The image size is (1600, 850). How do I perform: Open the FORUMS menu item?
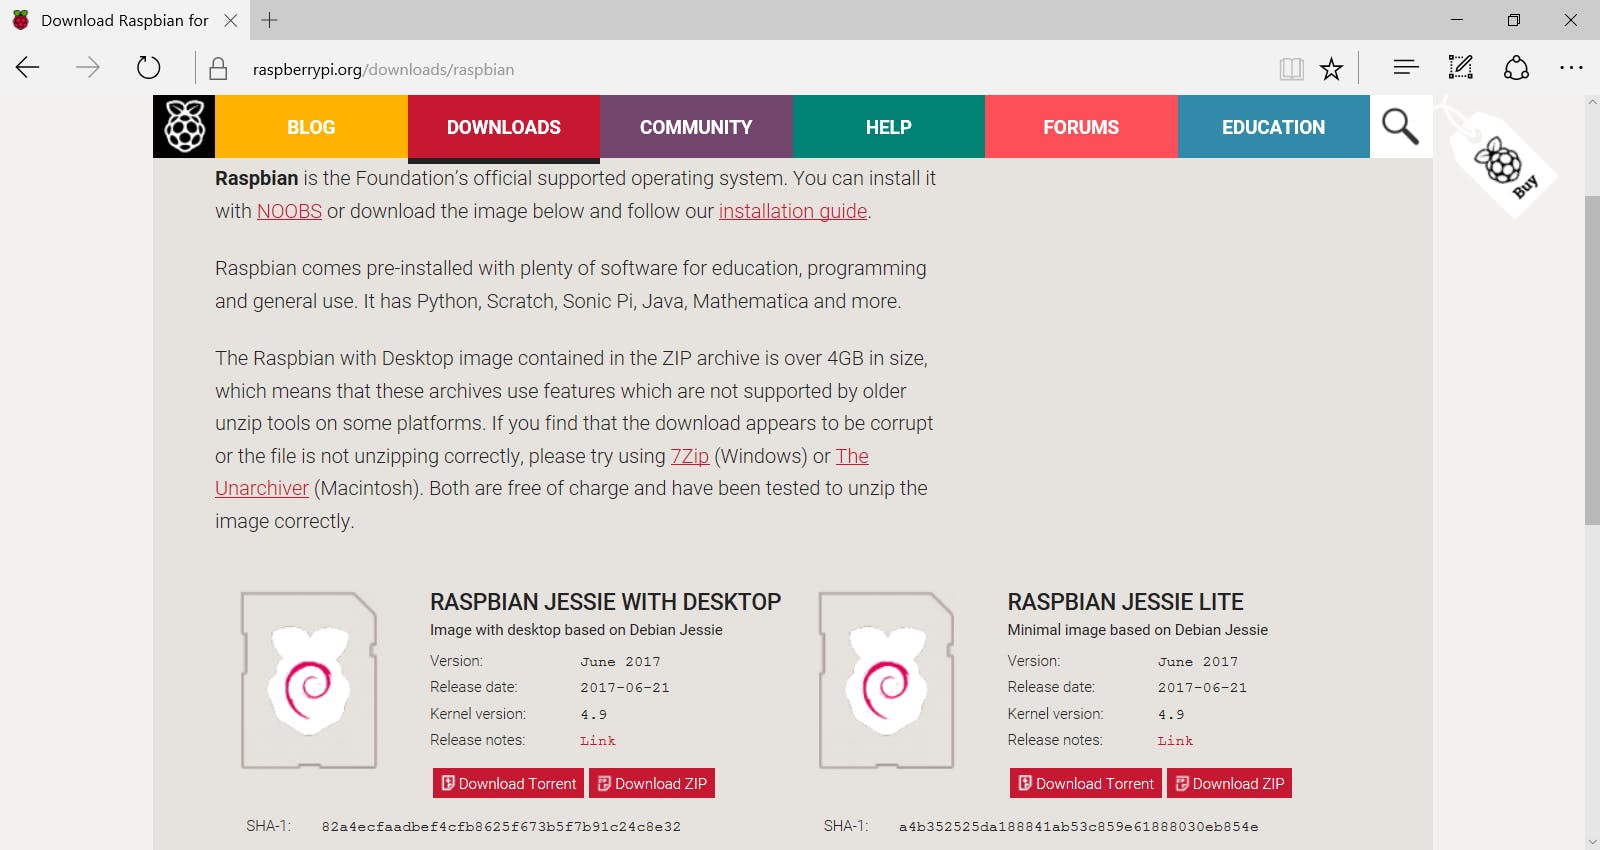[x=1081, y=127]
